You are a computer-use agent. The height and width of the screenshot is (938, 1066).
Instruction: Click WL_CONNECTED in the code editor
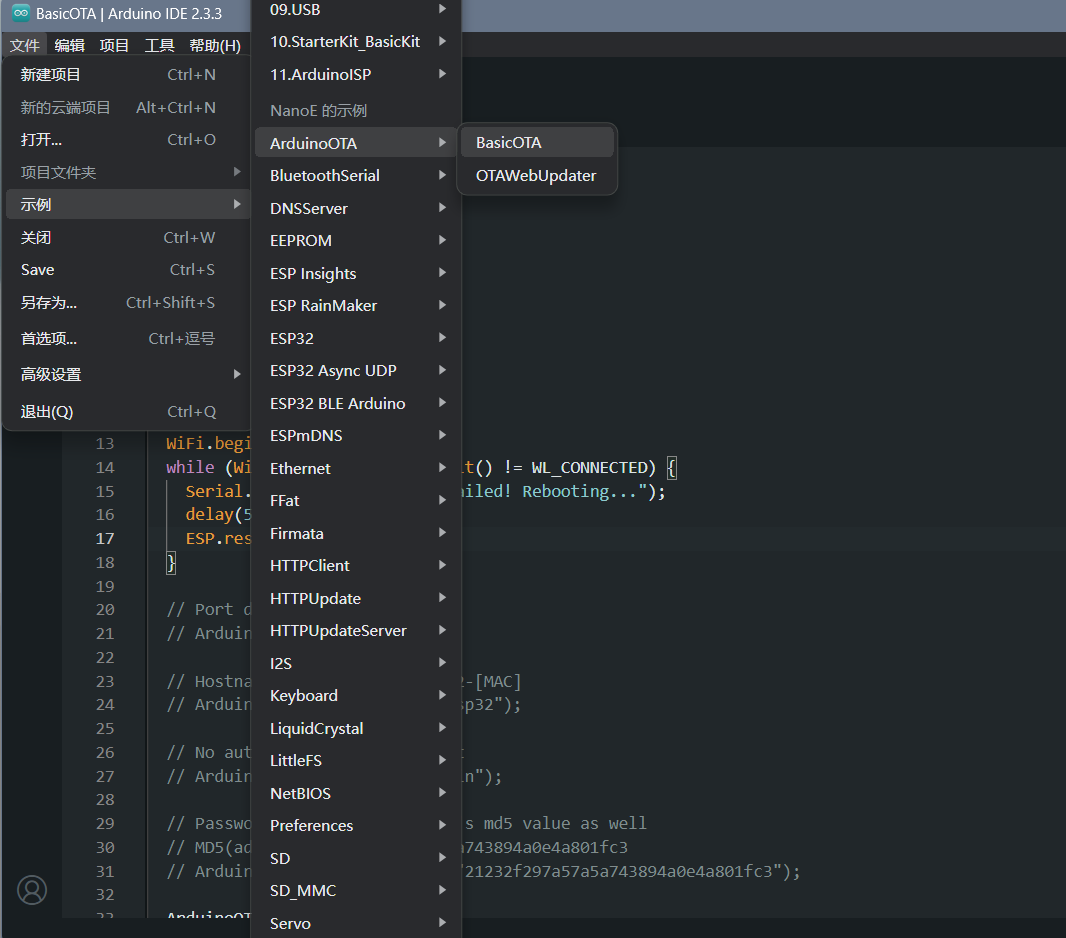(589, 468)
